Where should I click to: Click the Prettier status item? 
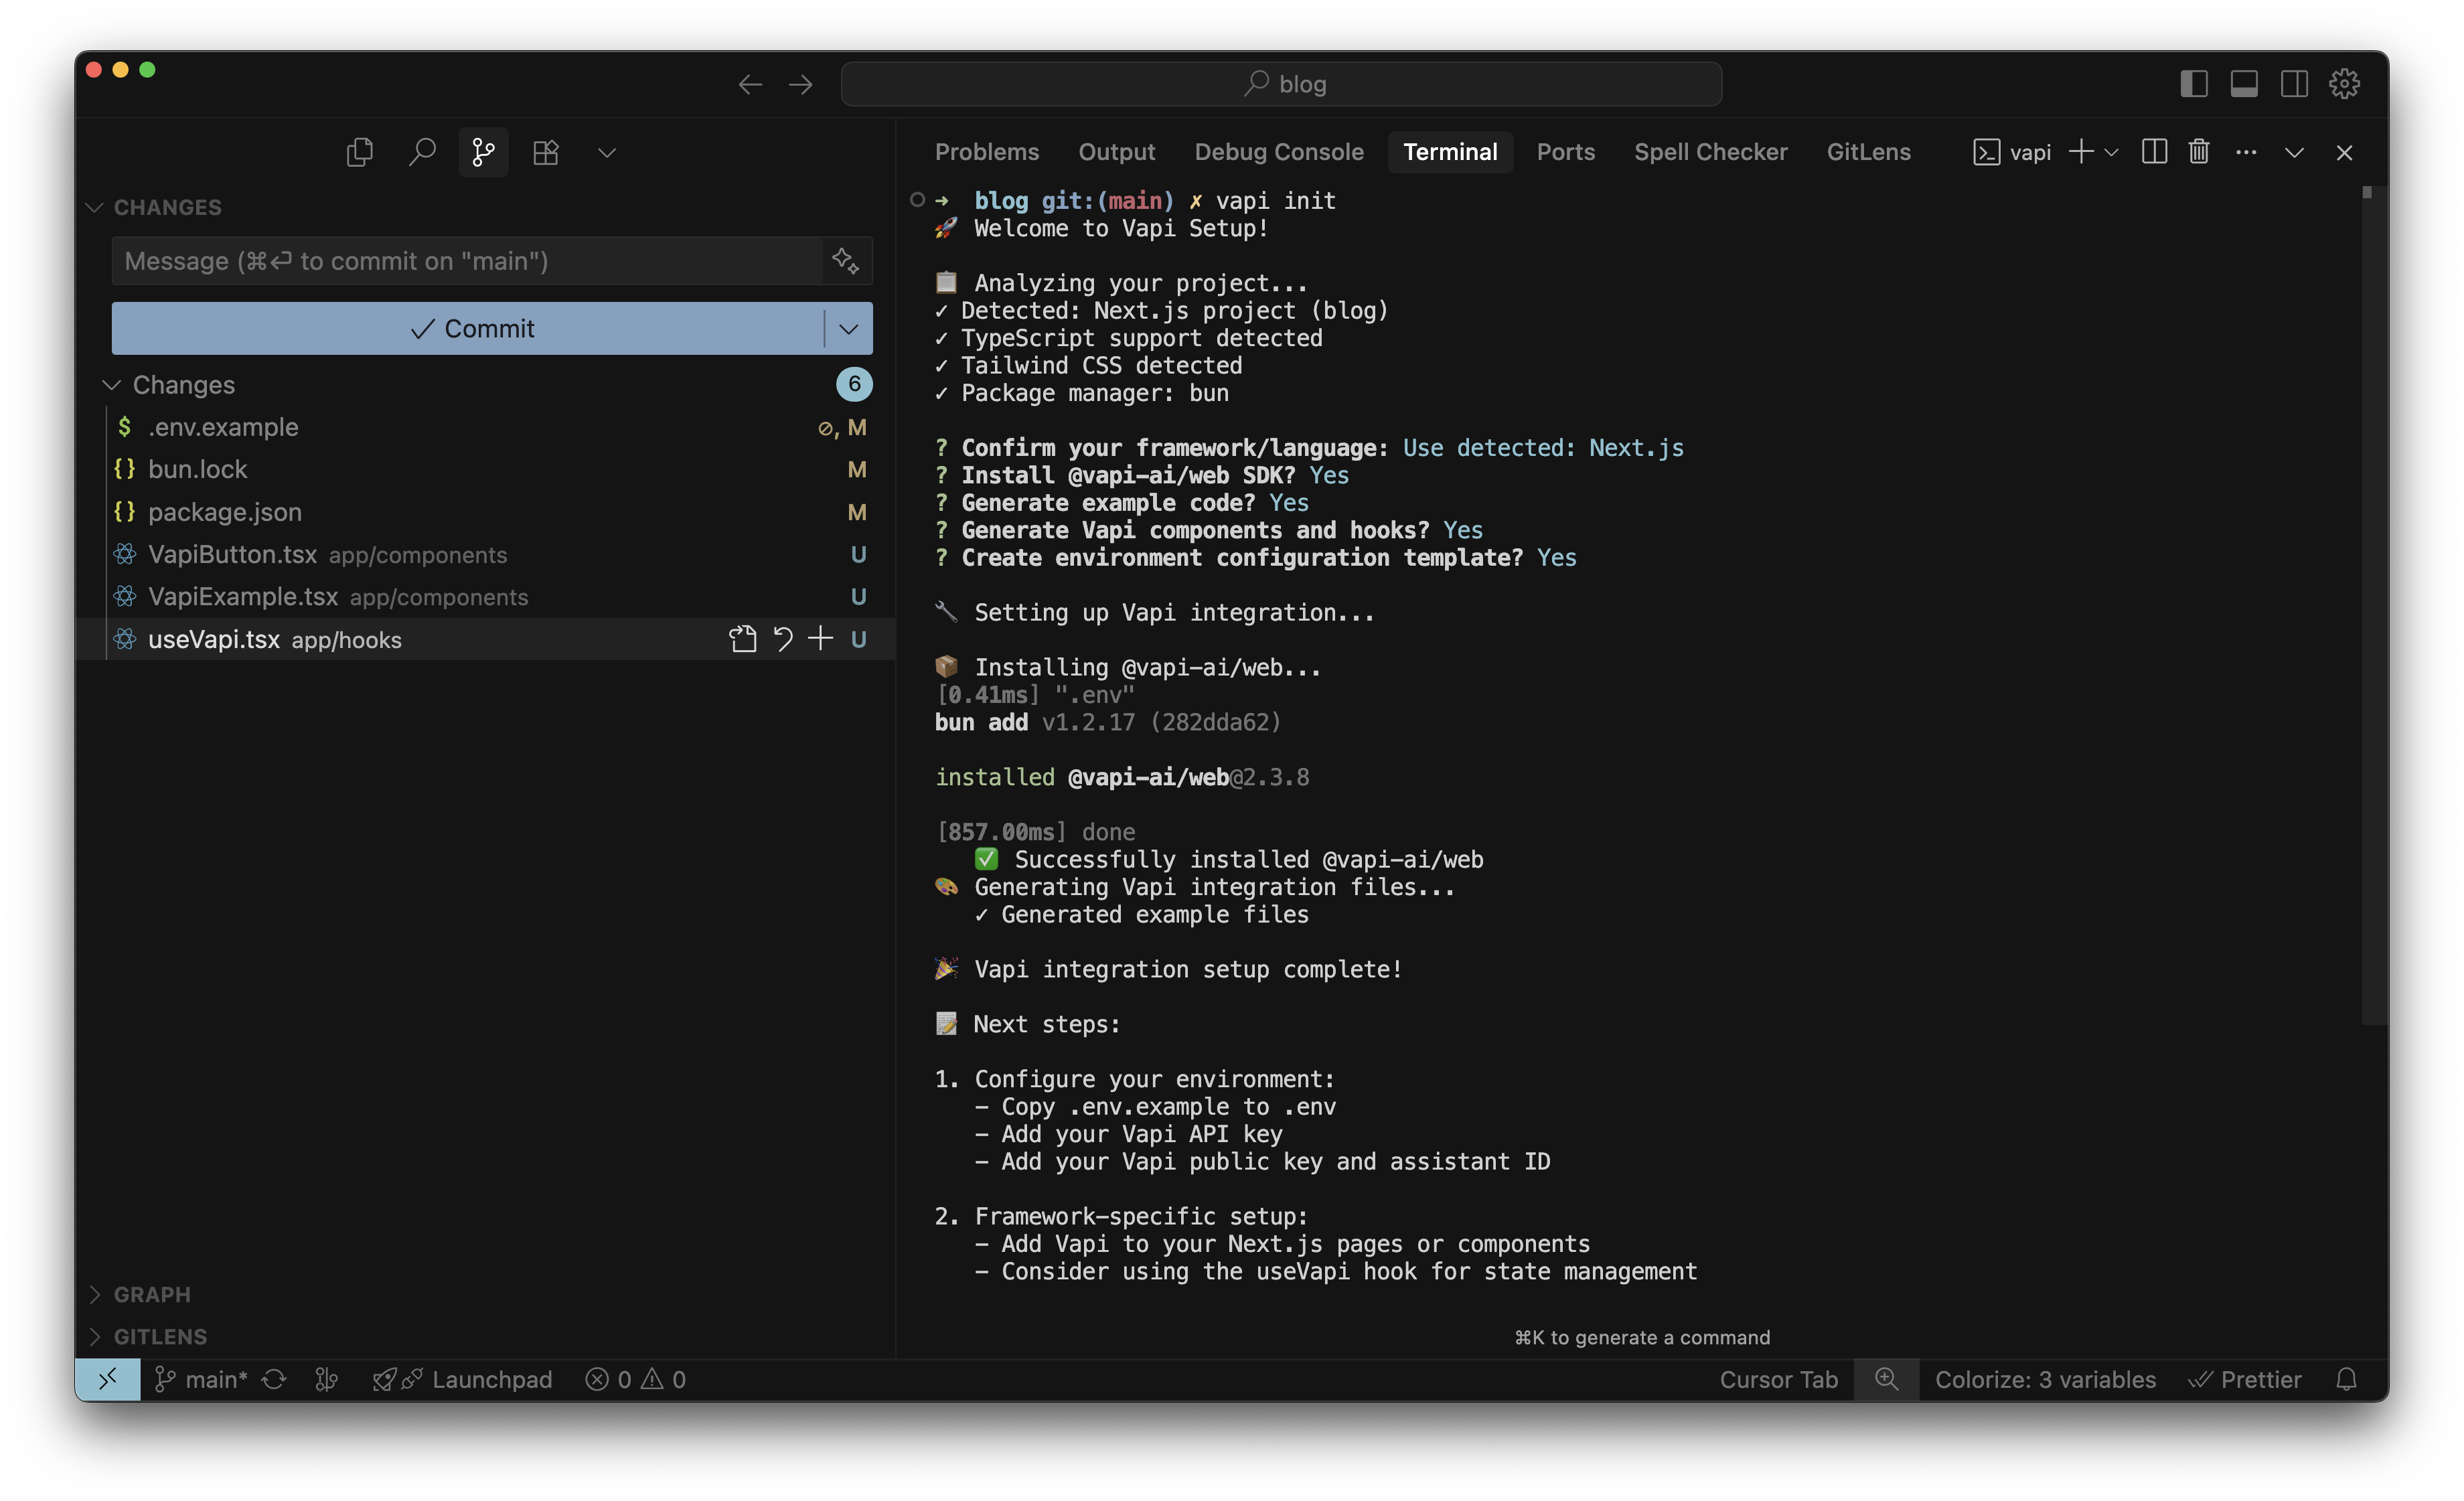(2245, 1379)
